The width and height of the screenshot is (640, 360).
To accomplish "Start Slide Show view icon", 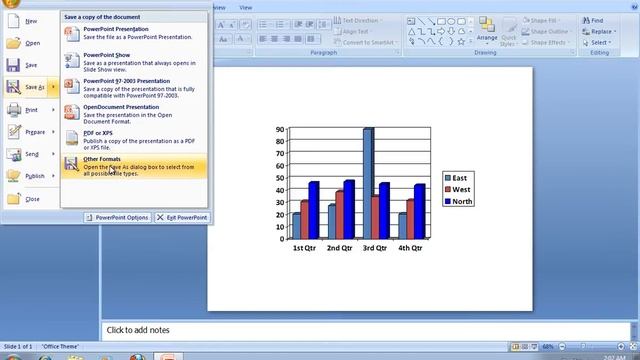I will tap(534, 347).
